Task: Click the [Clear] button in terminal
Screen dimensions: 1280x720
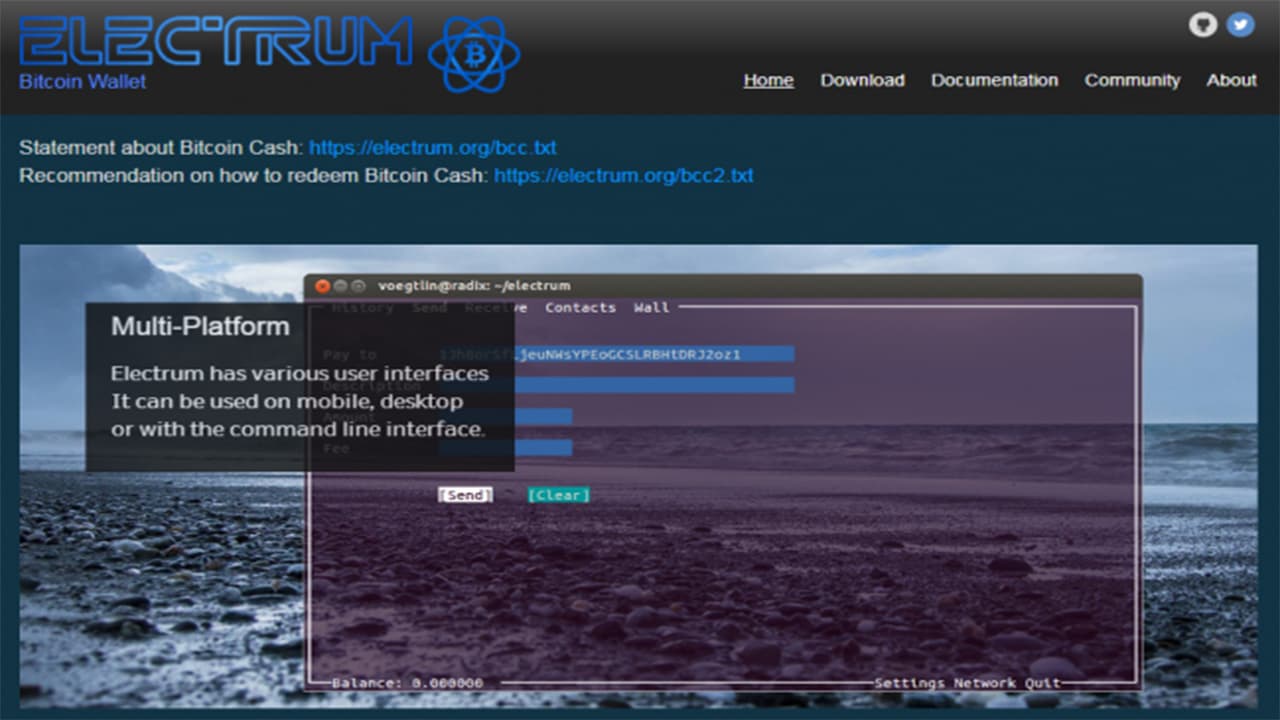Action: 558,495
